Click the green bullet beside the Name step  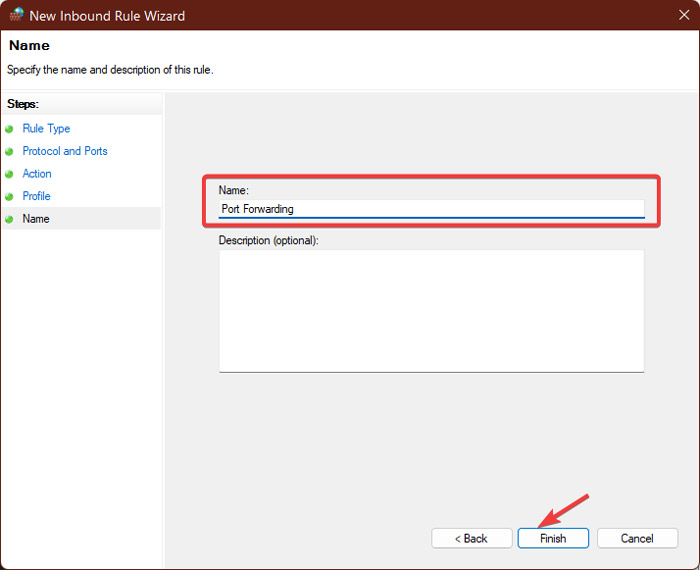(x=10, y=219)
